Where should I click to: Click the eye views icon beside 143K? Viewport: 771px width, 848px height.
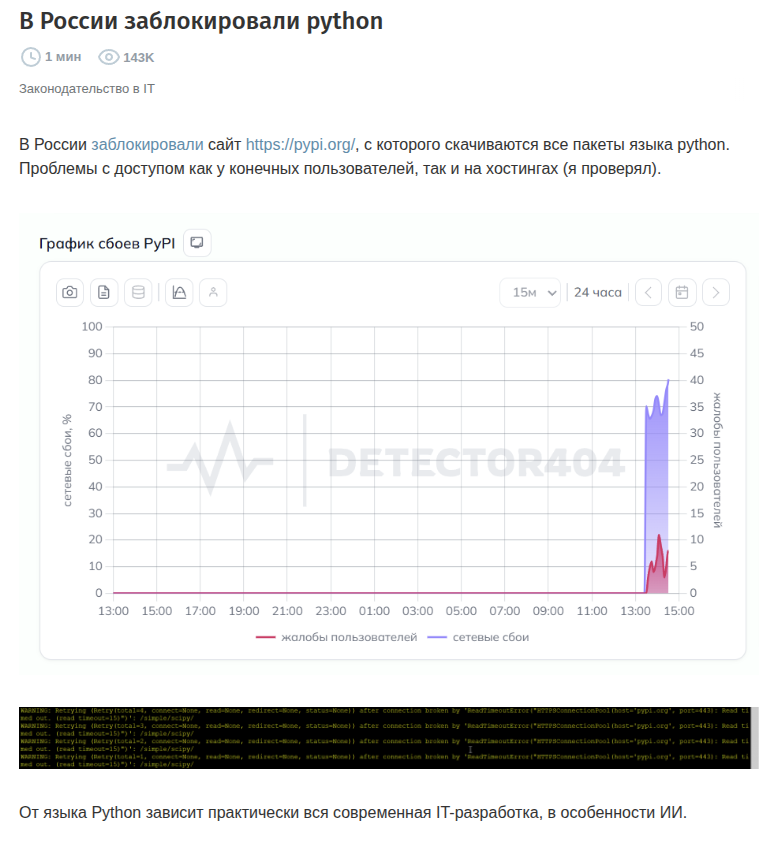109,57
